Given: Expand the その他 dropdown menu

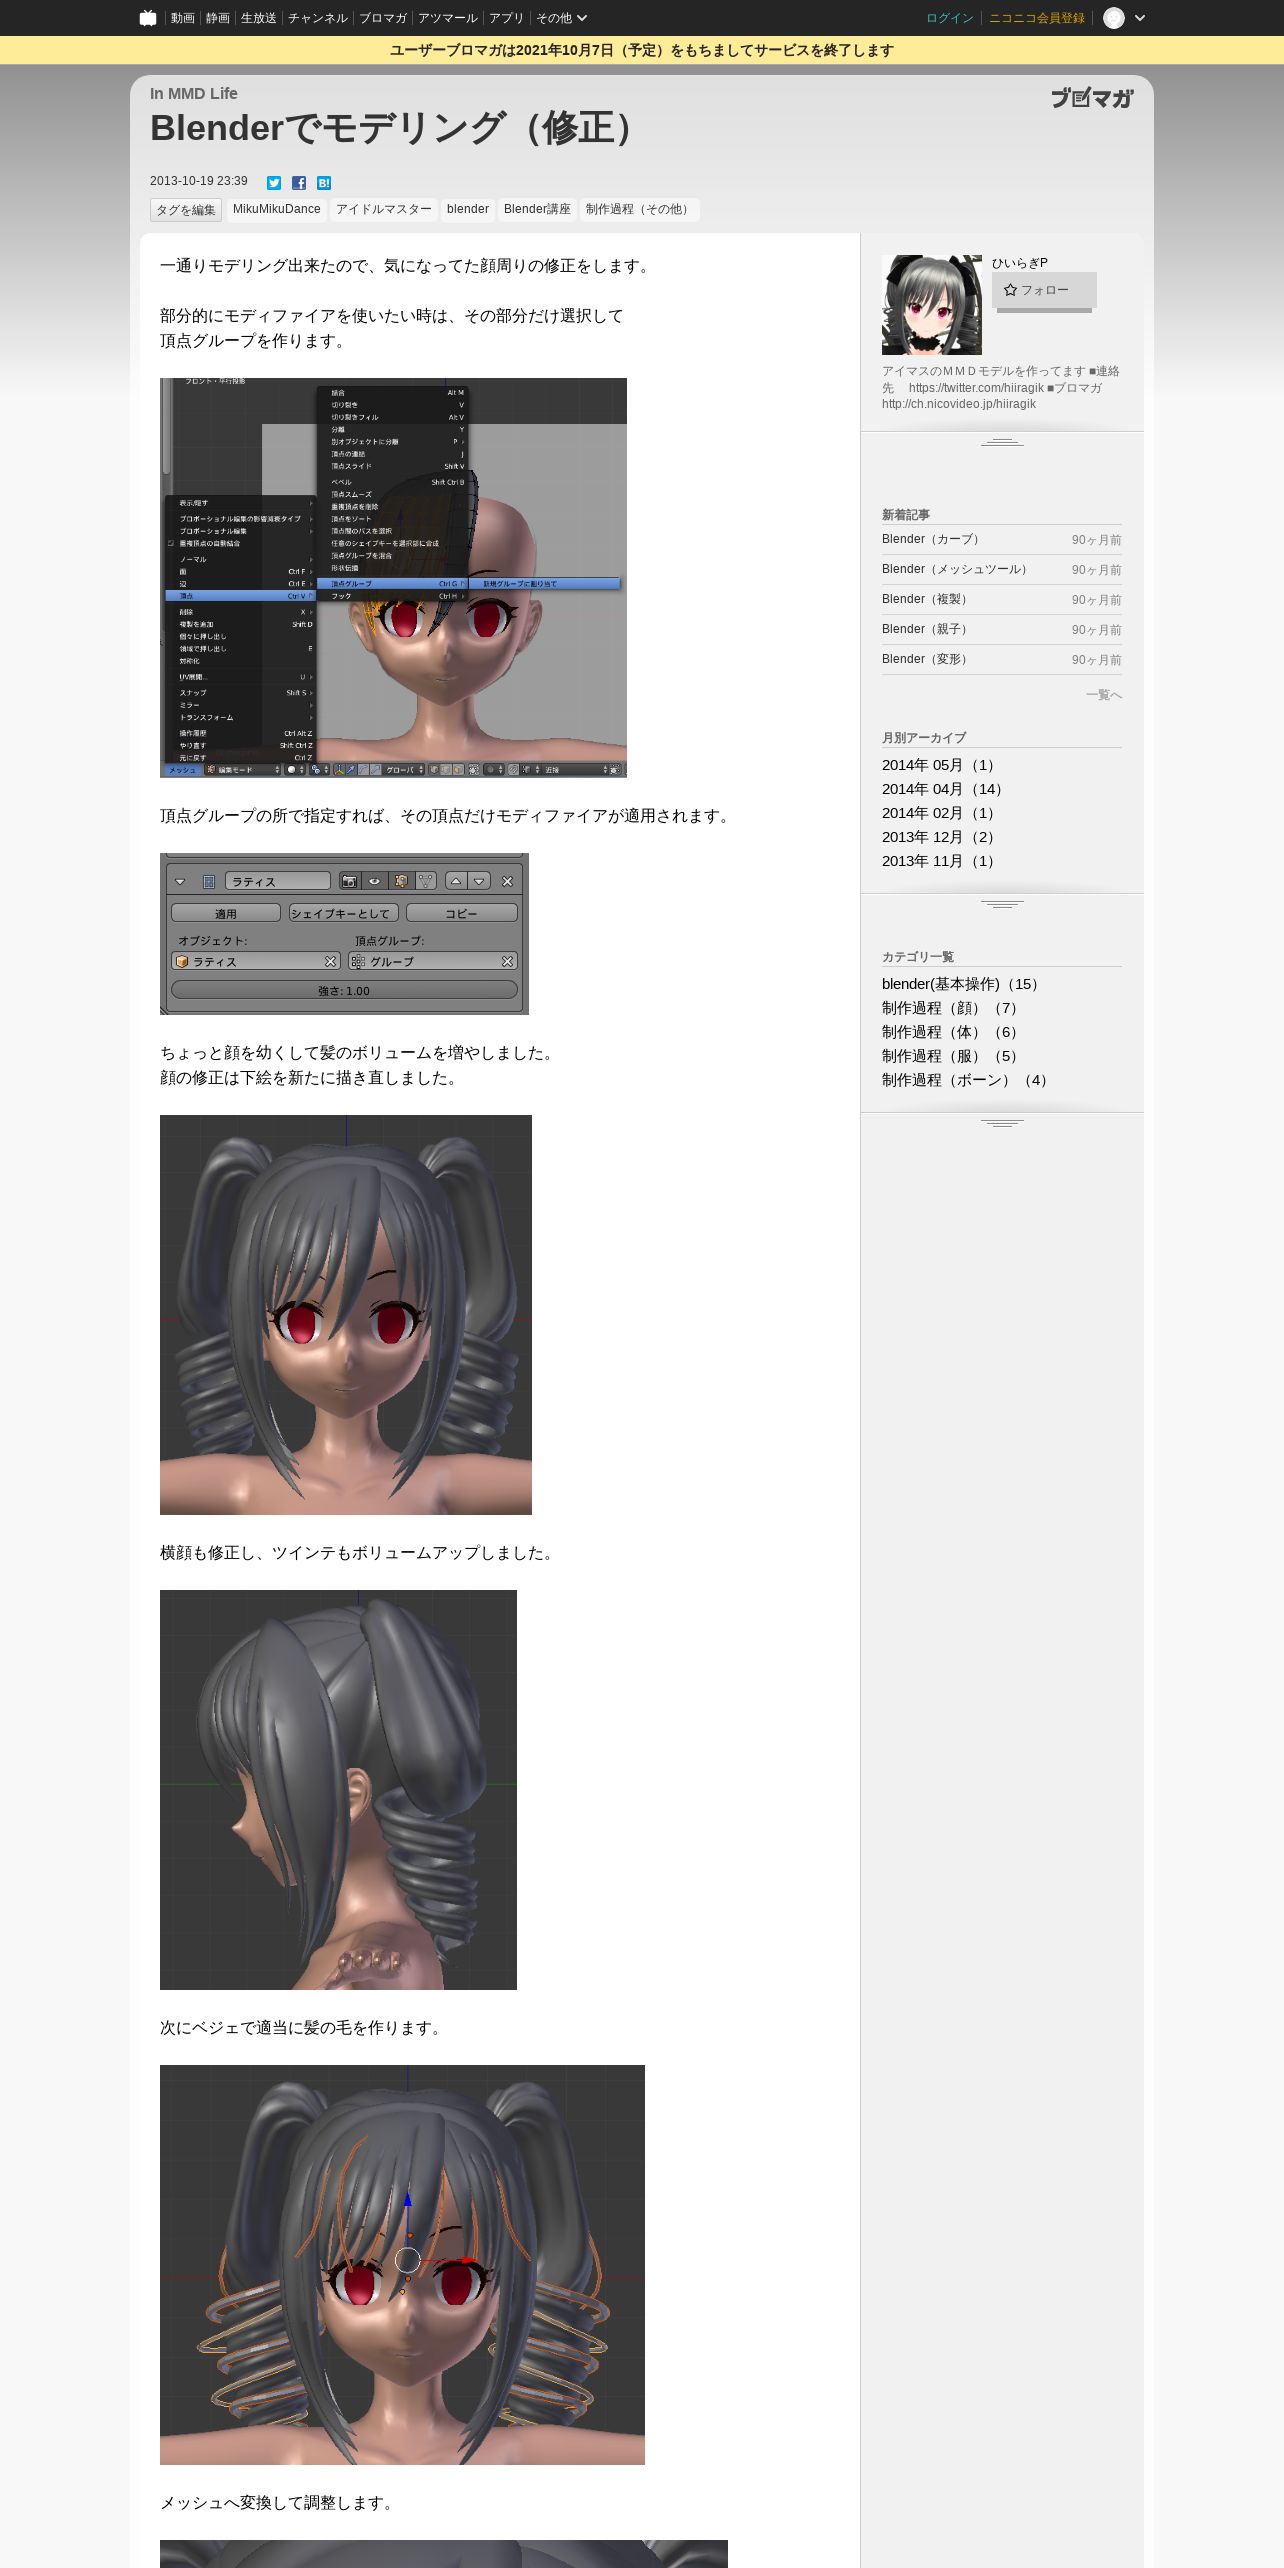Looking at the screenshot, I should coord(561,18).
